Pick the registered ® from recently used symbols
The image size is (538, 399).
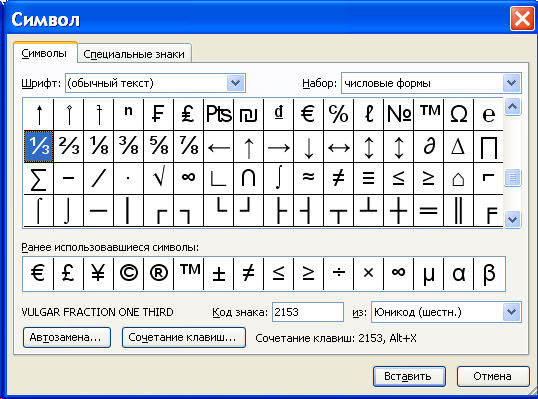point(159,274)
